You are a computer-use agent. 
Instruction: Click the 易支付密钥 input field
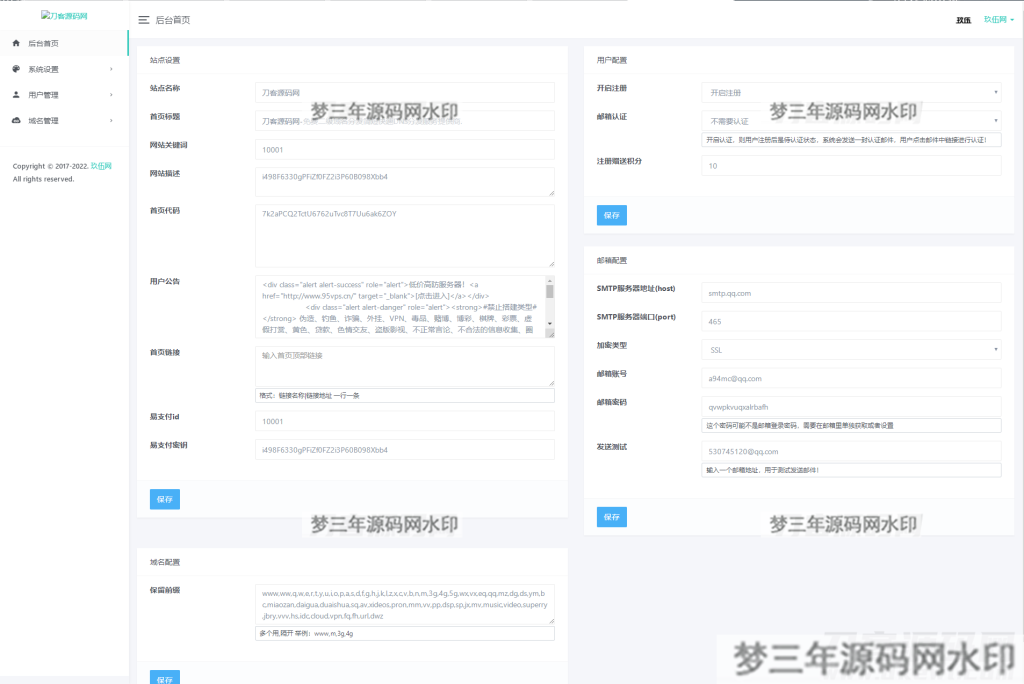click(x=404, y=449)
